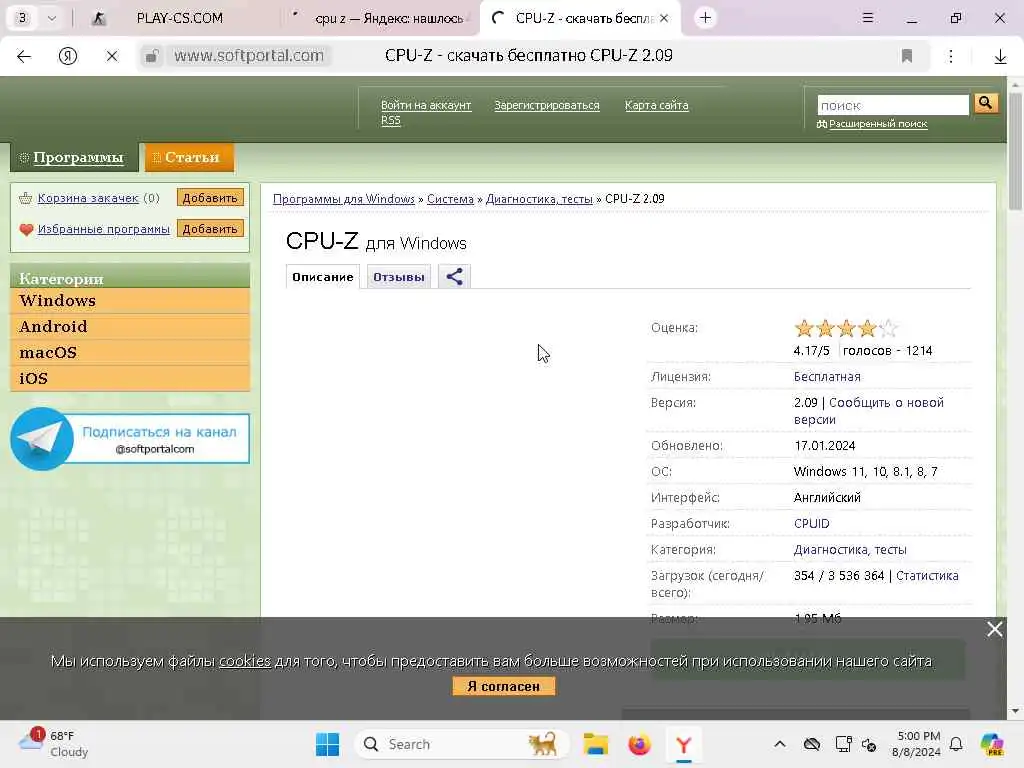Open the Статистика link
Image resolution: width=1024 pixels, height=768 pixels.
coord(927,576)
